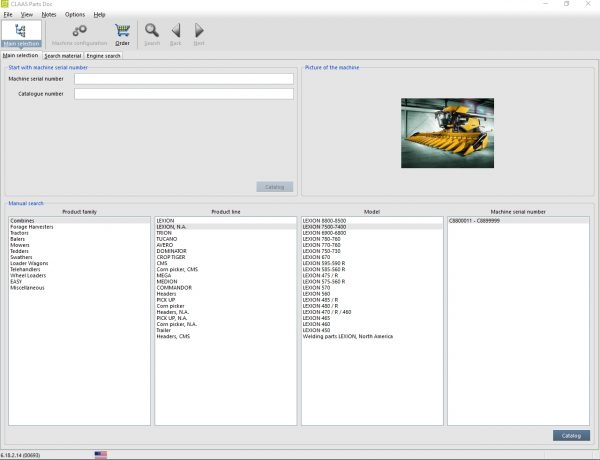The image size is (600, 460).
Task: Select TUCANO in Product line
Action: [x=226, y=239]
